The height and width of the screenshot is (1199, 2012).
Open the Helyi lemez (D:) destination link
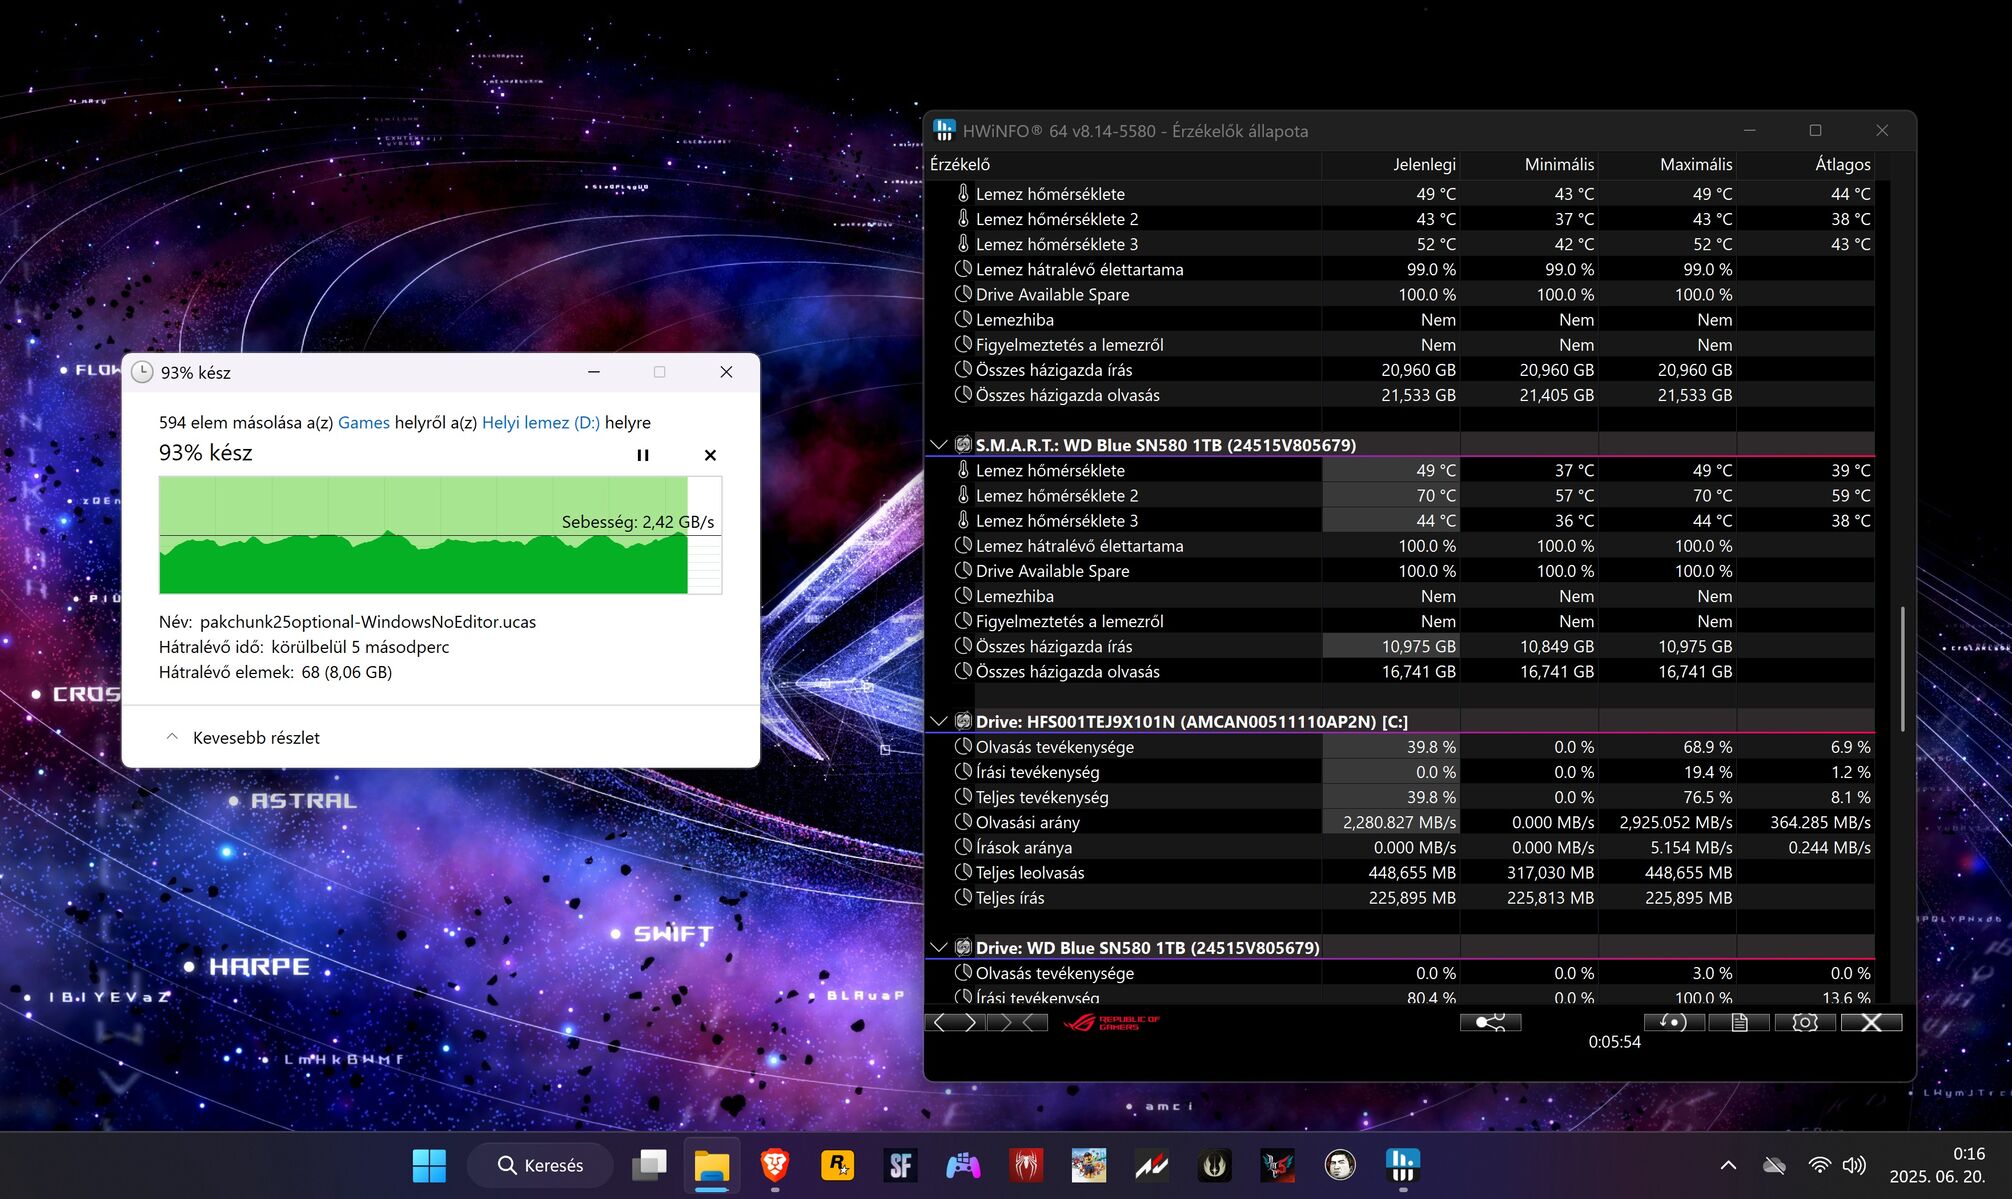click(x=541, y=422)
